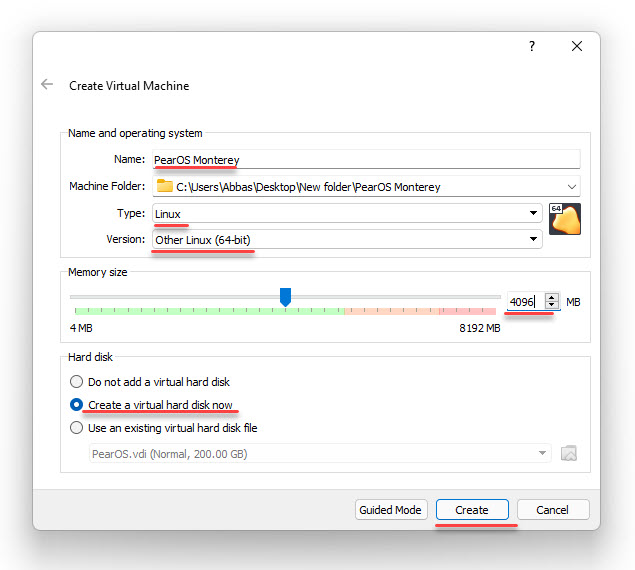Click the 4 MB minimum label
635x570 pixels.
[x=81, y=328]
